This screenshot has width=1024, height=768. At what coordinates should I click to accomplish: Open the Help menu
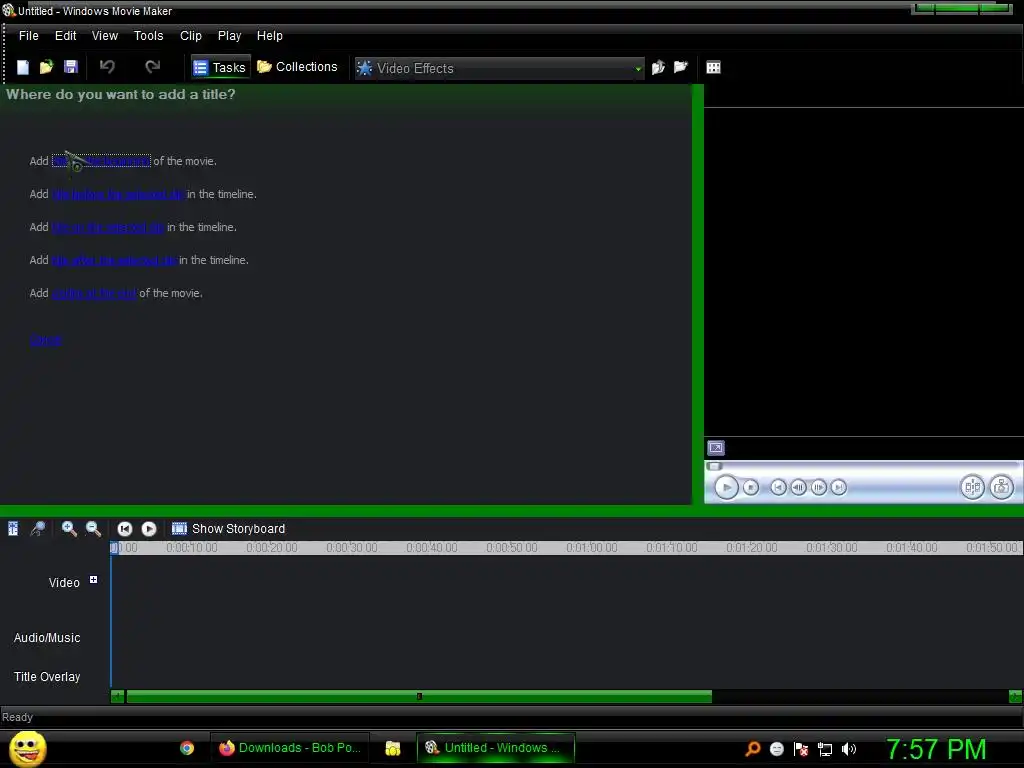point(270,36)
